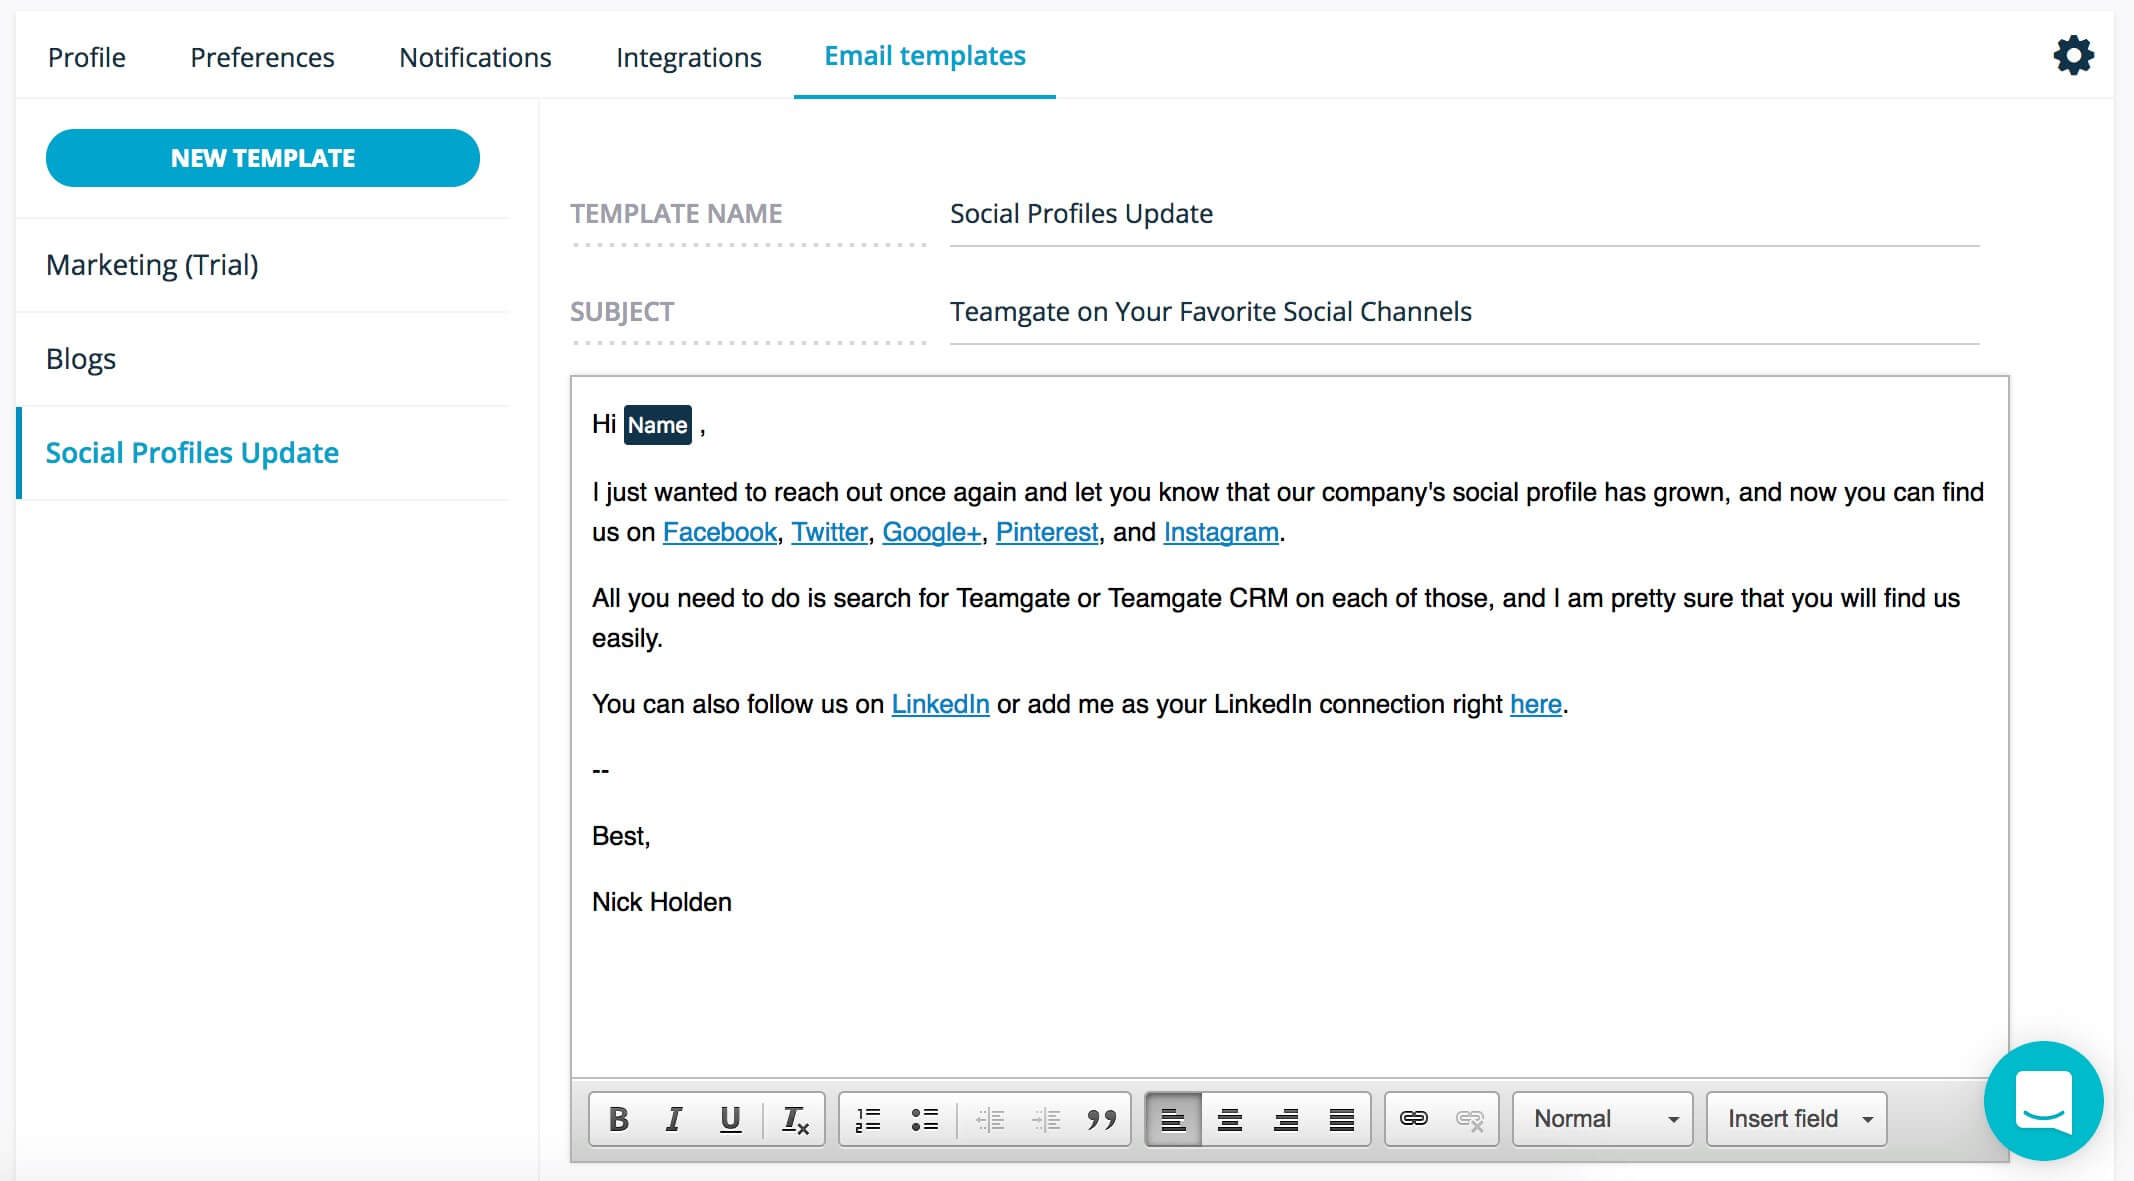The height and width of the screenshot is (1181, 2134).
Task: Click the "Nick Holden" signature text
Action: [x=662, y=902]
